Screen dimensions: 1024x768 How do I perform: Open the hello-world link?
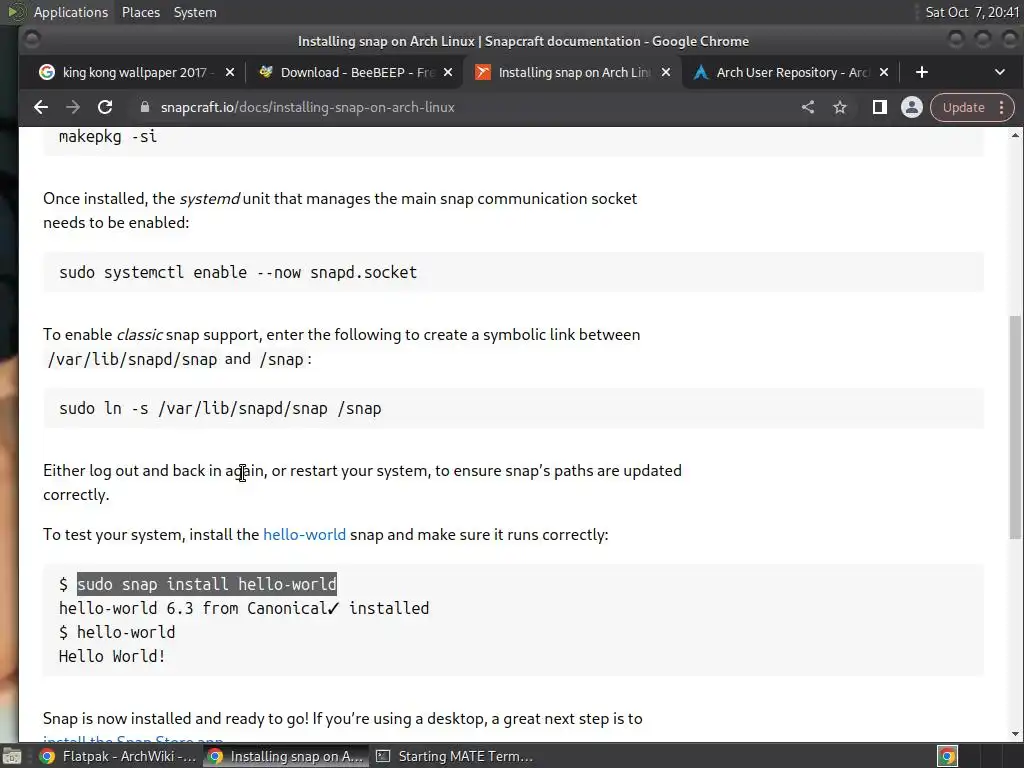304,534
